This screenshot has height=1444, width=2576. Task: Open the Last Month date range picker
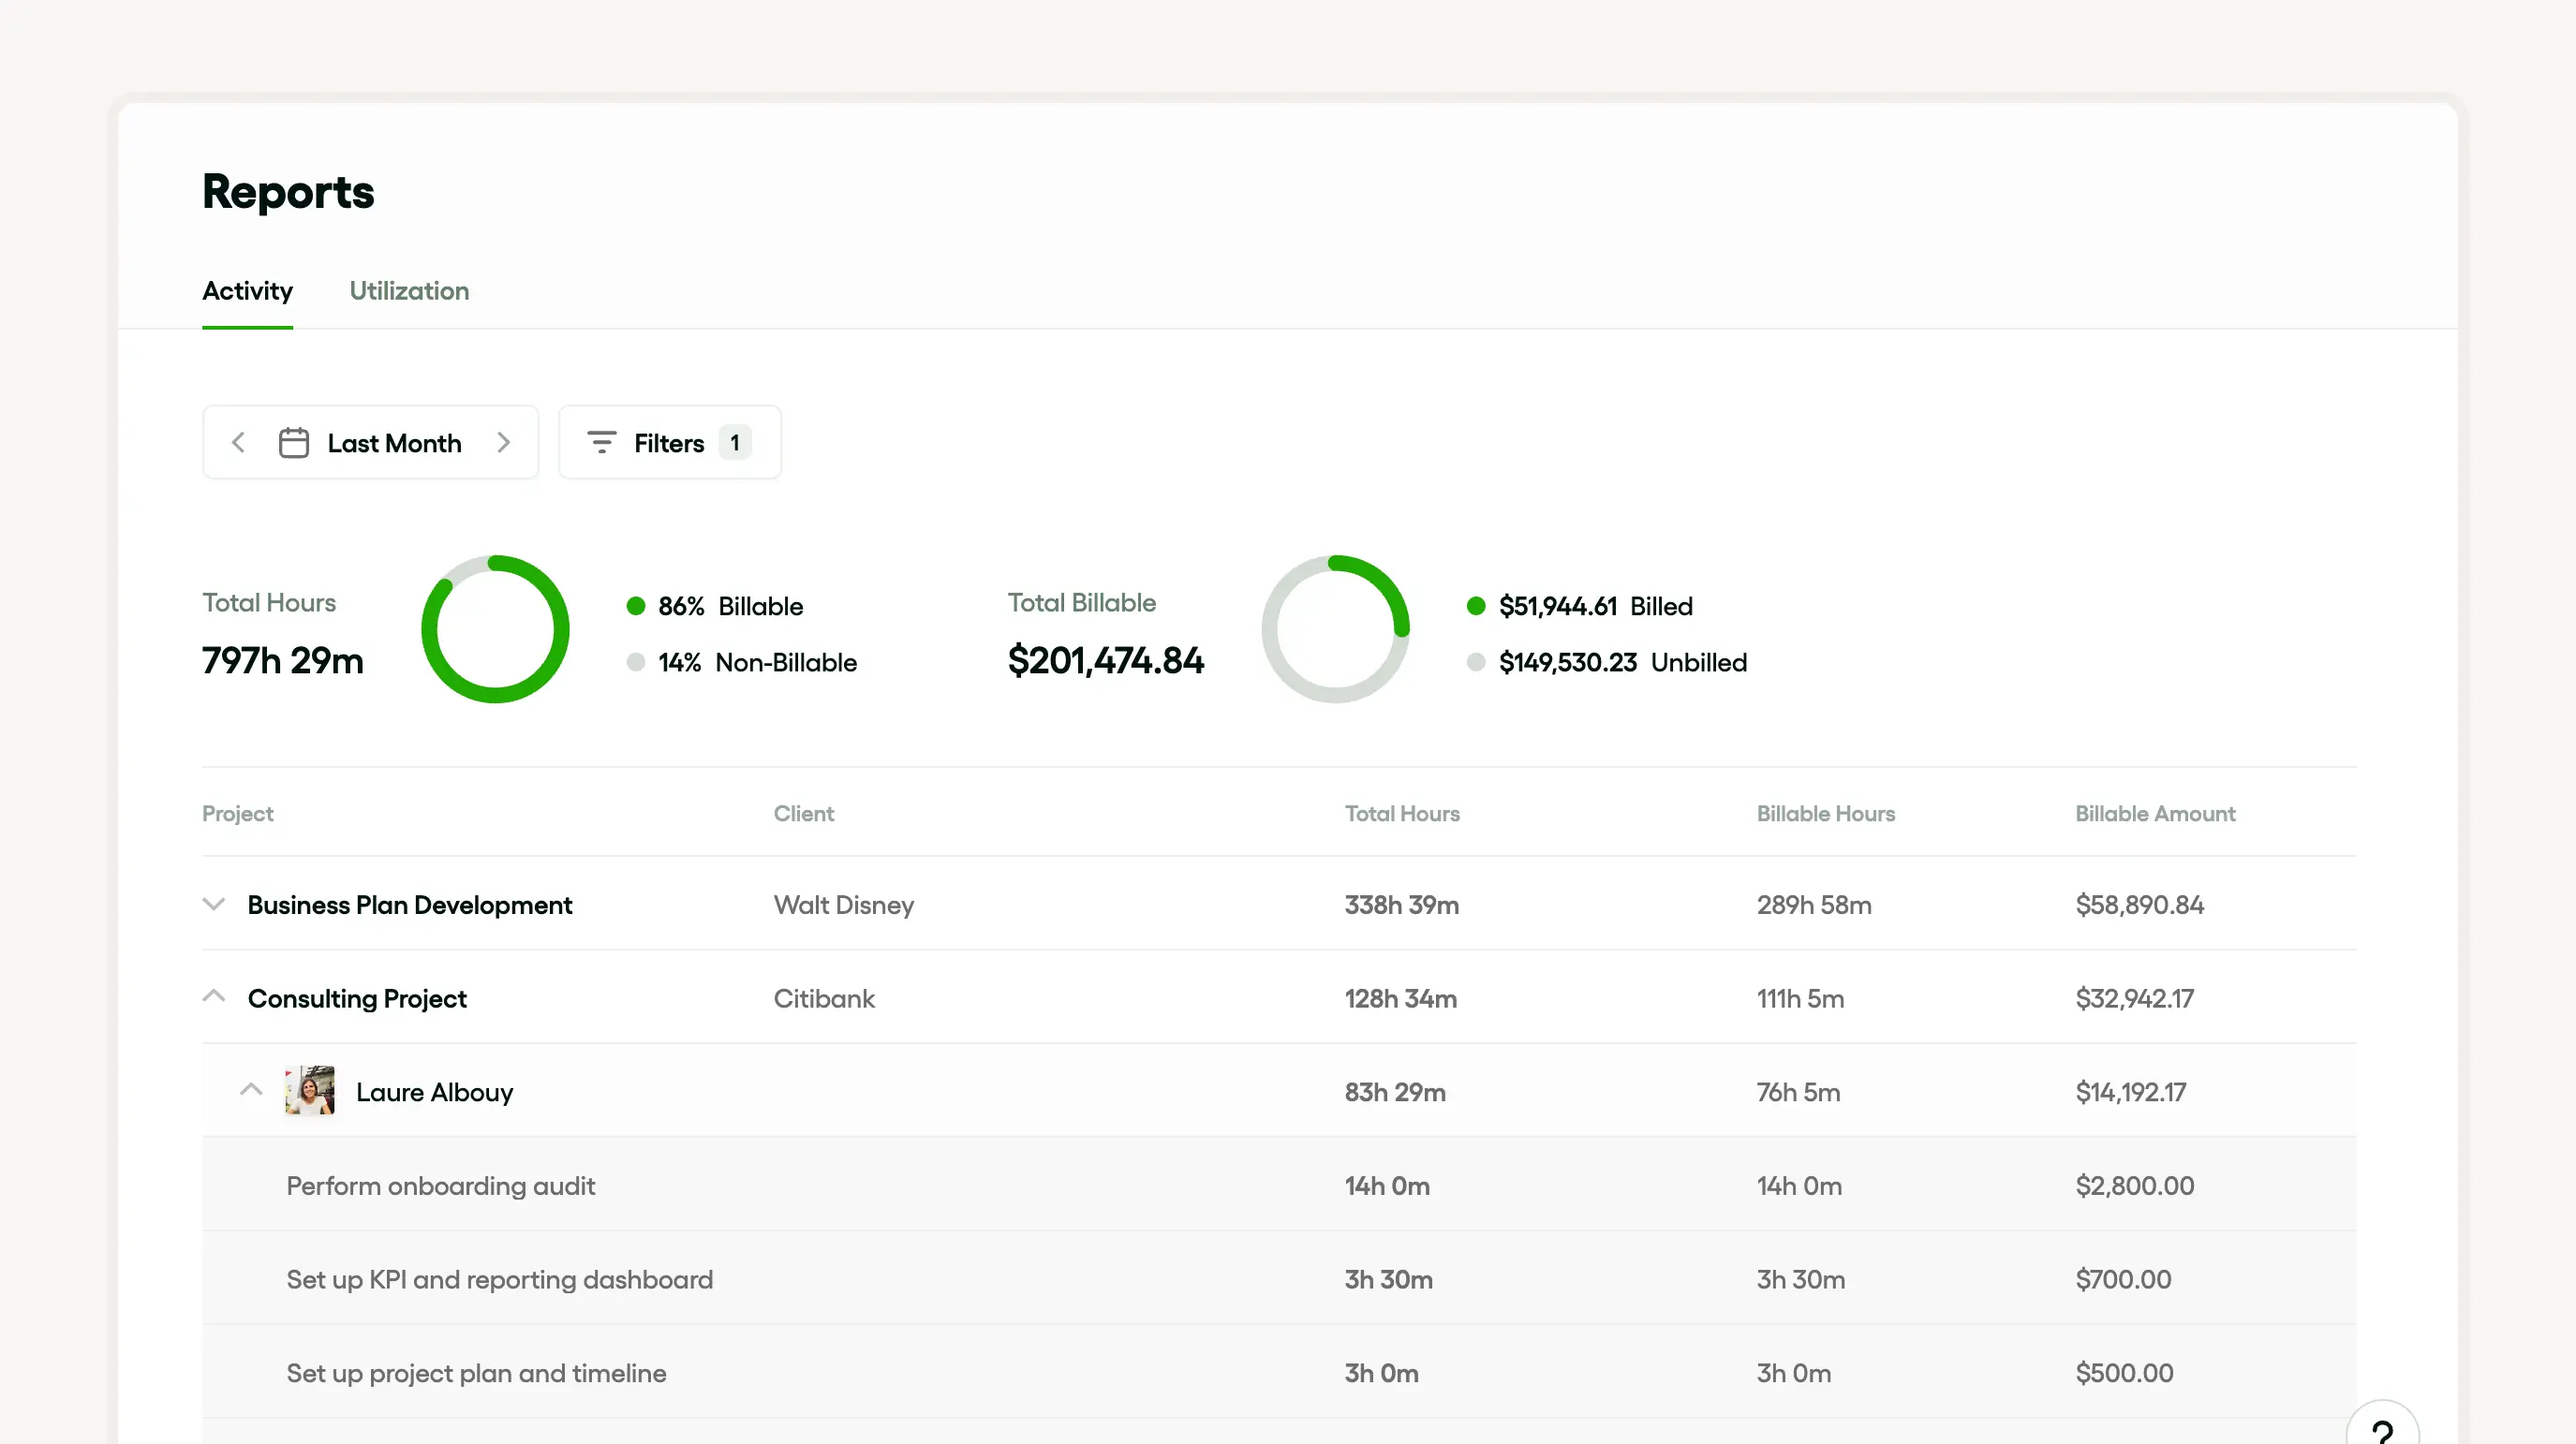coord(394,442)
